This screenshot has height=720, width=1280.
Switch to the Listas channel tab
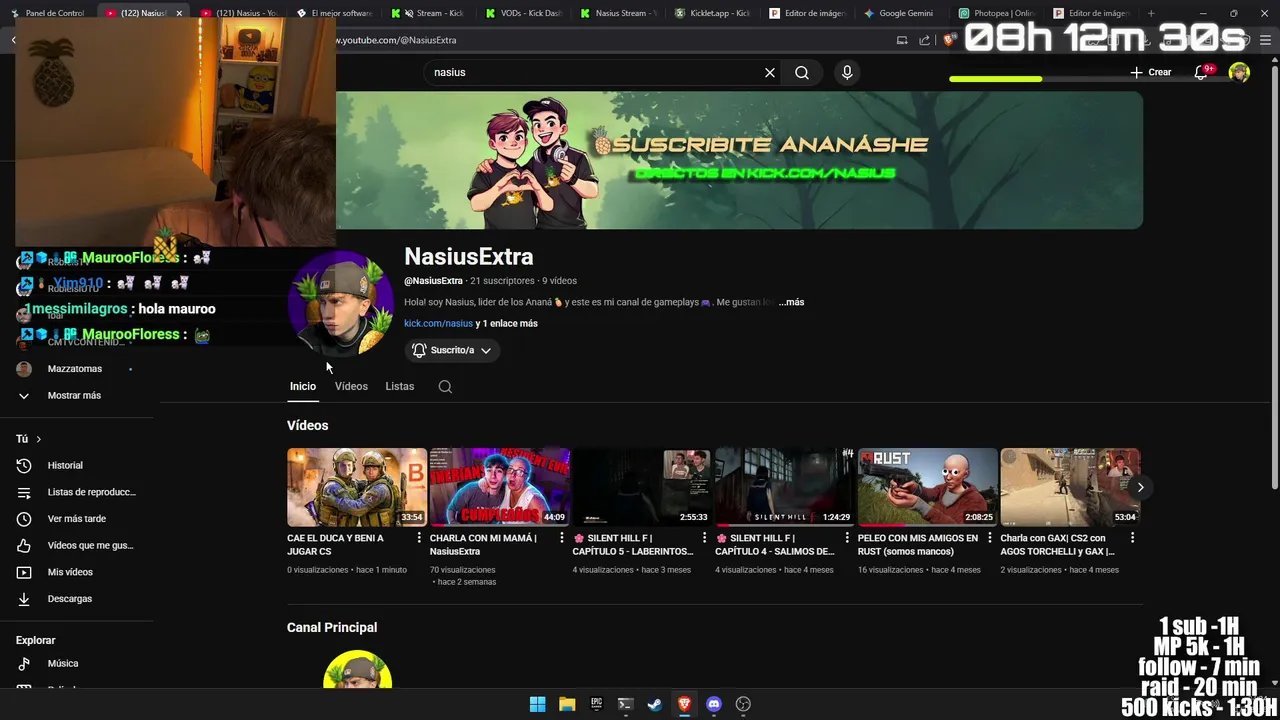(399, 386)
